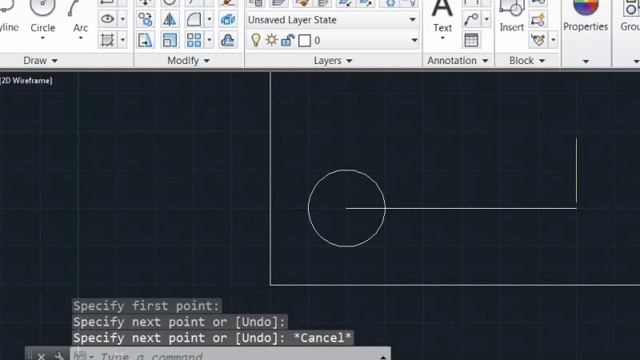Screen dimensions: 640x360
Task: Expand command history arrow at command line end
Action: (x=383, y=357)
